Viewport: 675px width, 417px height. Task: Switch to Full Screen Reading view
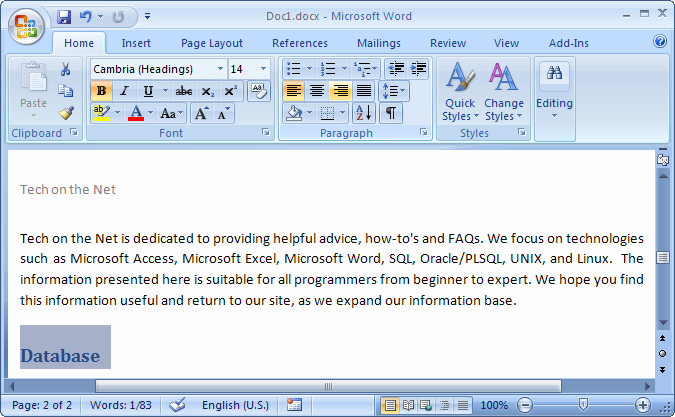pyautogui.click(x=408, y=405)
